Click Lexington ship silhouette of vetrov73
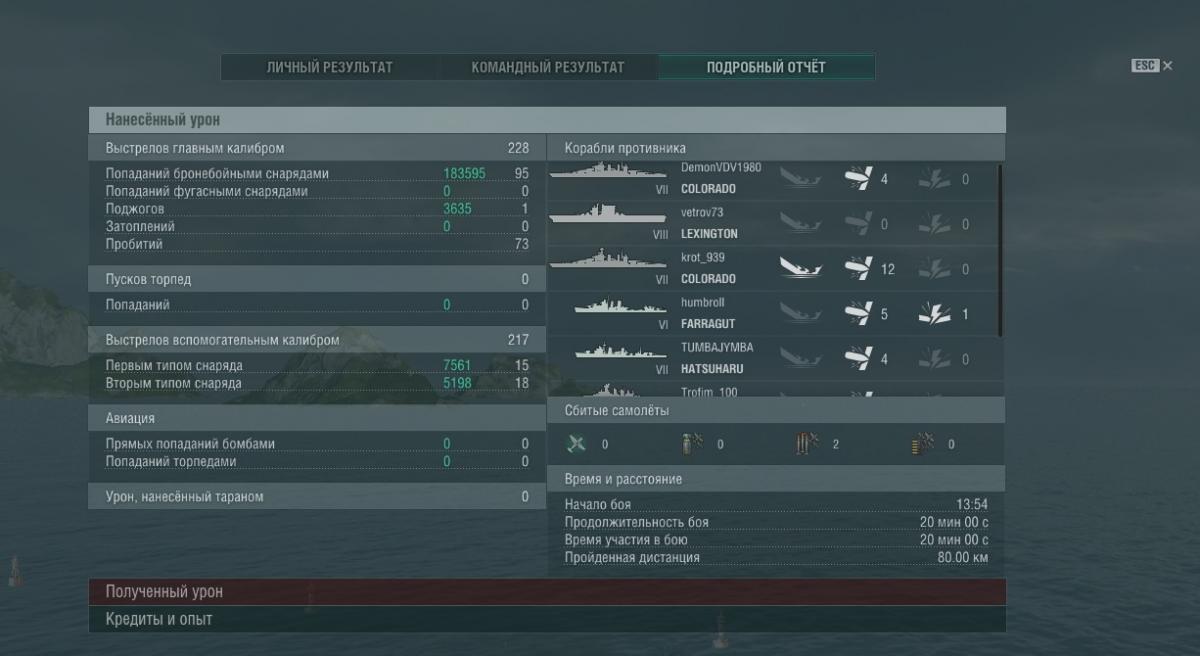The height and width of the screenshot is (656, 1200). coord(608,216)
